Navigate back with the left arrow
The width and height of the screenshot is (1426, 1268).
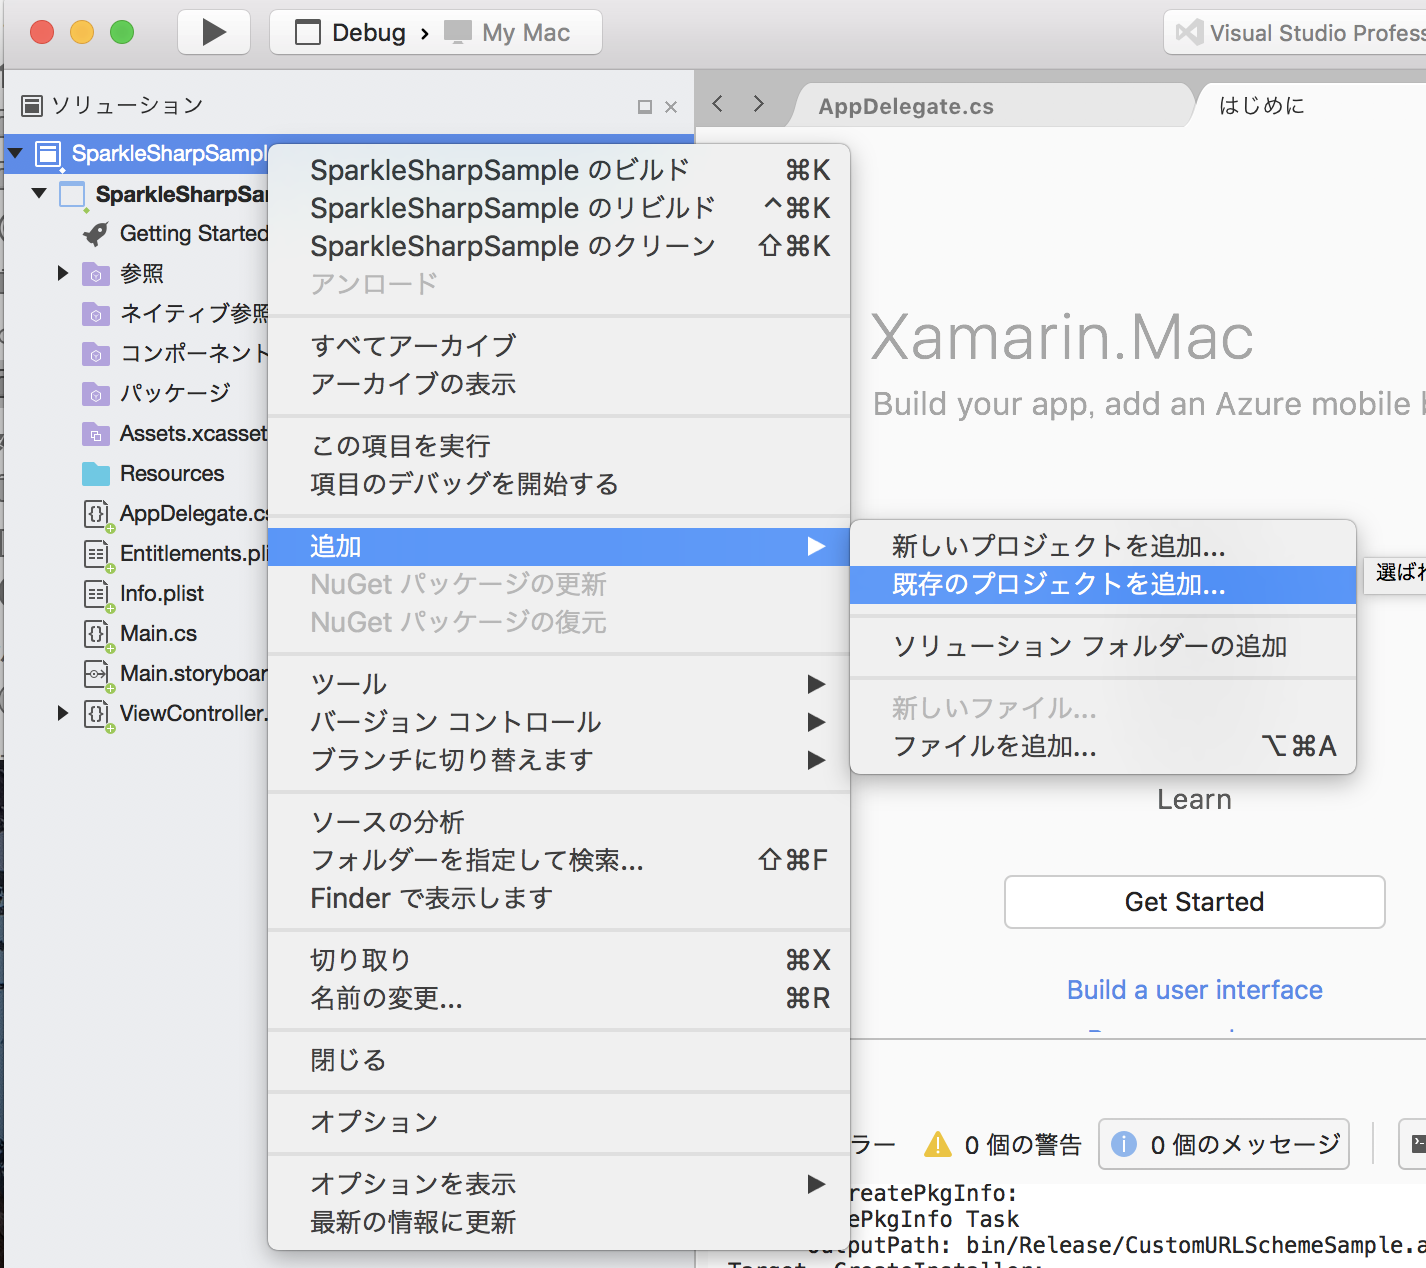coord(717,104)
